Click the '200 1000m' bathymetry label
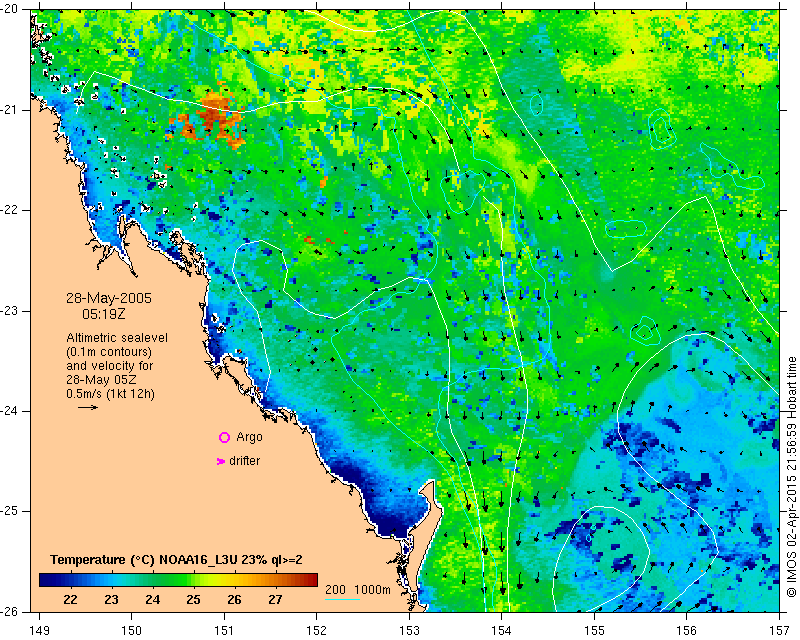800x640 pixels. (x=358, y=589)
